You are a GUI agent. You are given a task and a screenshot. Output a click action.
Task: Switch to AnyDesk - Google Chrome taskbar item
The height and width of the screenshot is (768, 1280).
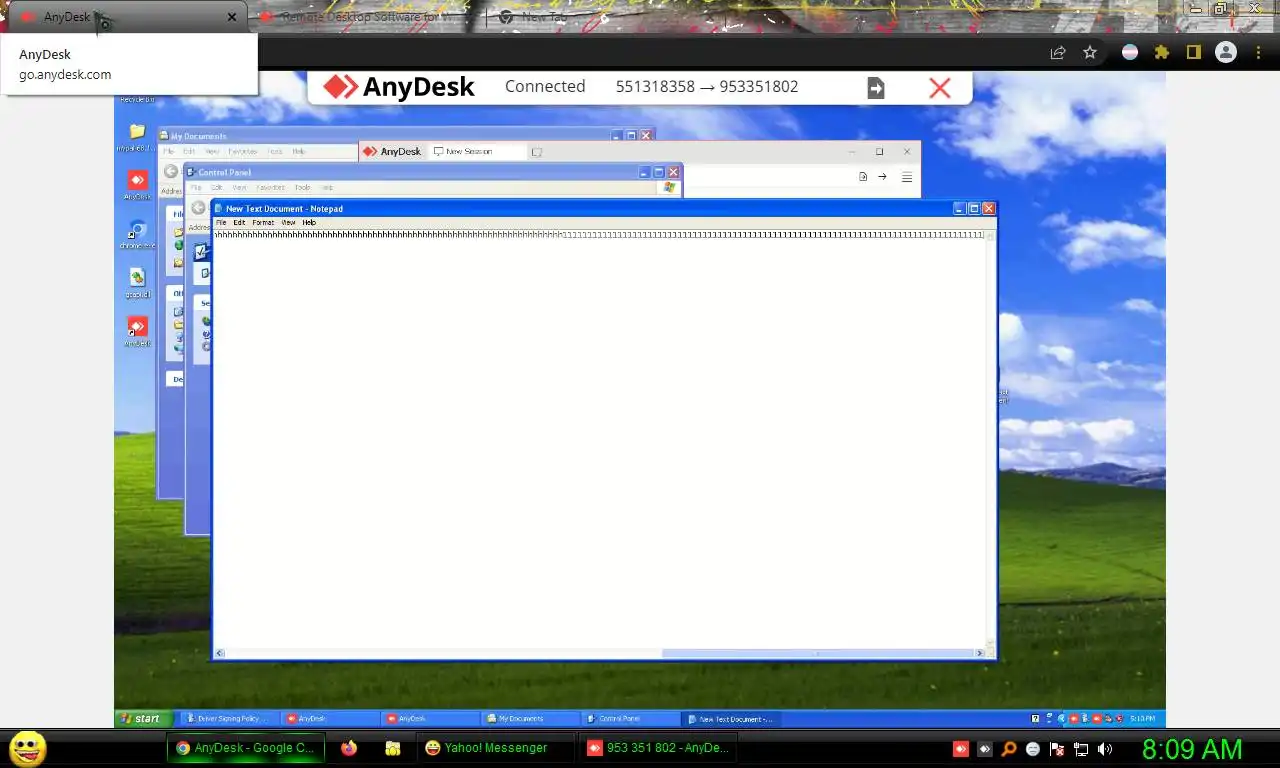pos(244,747)
